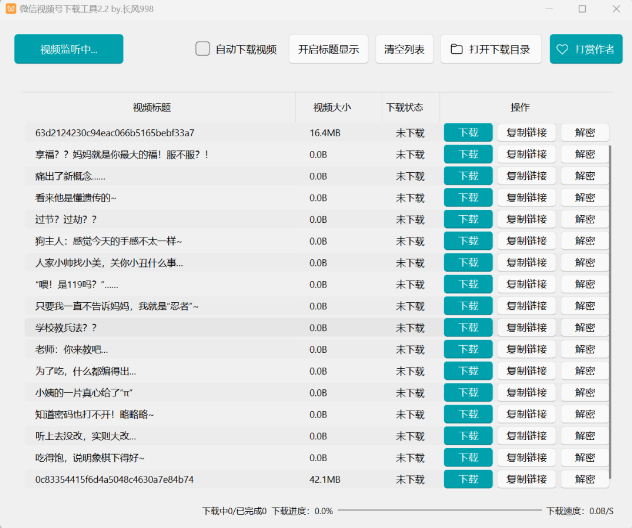Click the app logo icon in title bar

click(10, 8)
